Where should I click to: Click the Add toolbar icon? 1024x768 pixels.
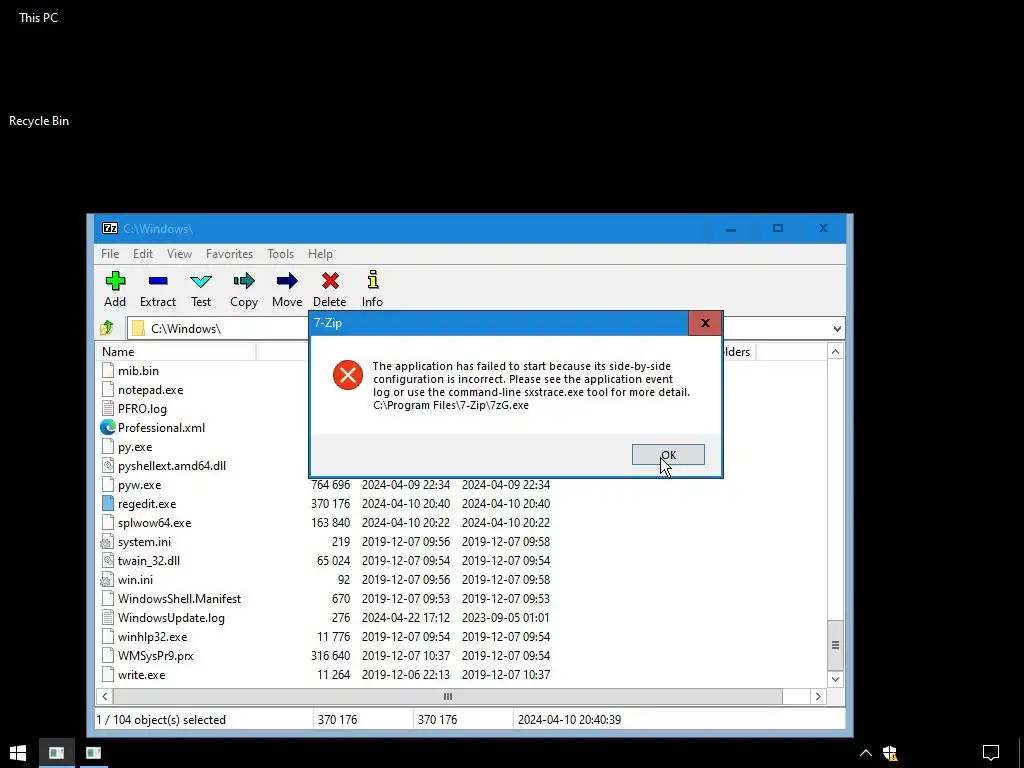[115, 281]
